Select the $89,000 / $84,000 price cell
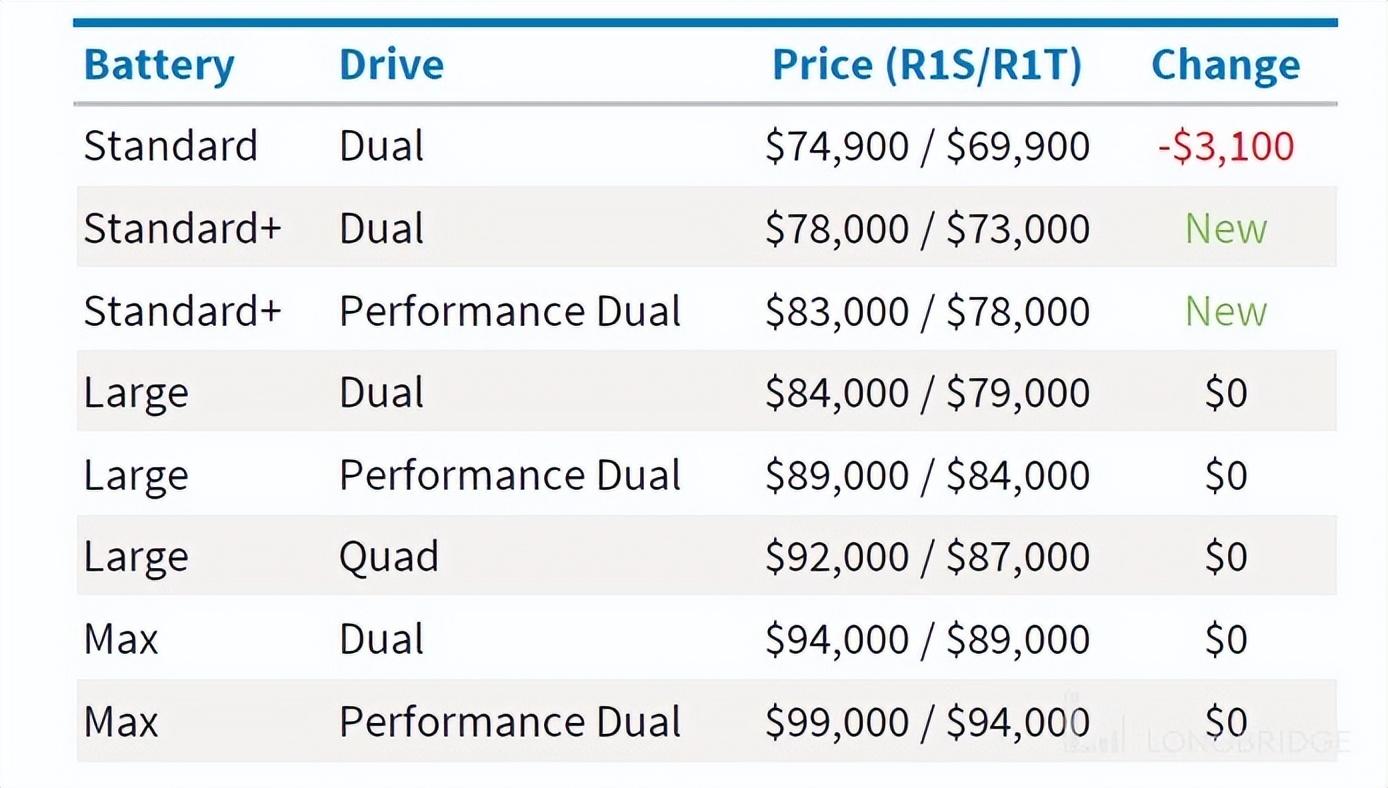 927,475
